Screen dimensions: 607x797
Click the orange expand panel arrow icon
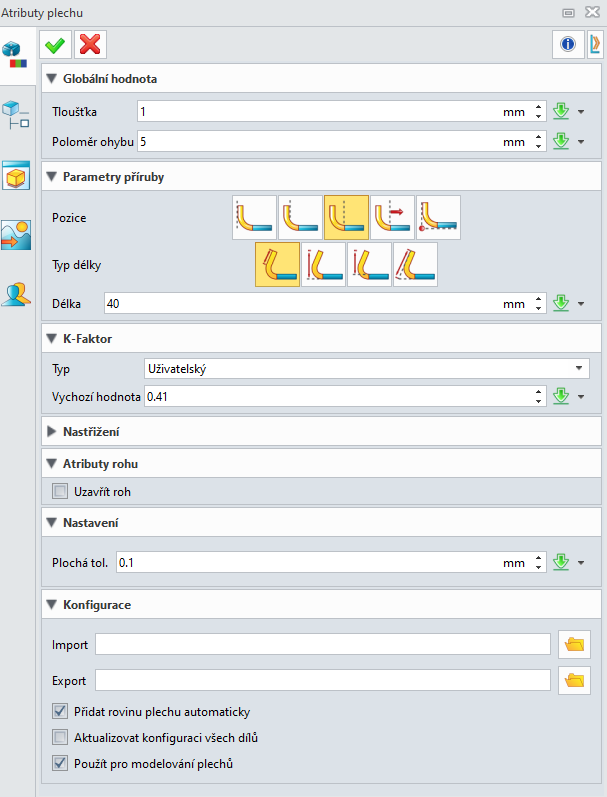tap(595, 44)
